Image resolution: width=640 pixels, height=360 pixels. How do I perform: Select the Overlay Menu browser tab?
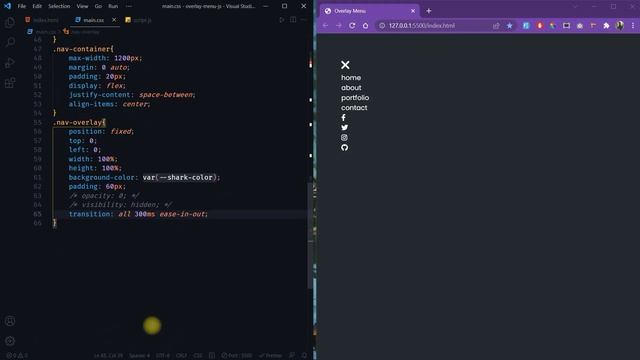(369, 11)
